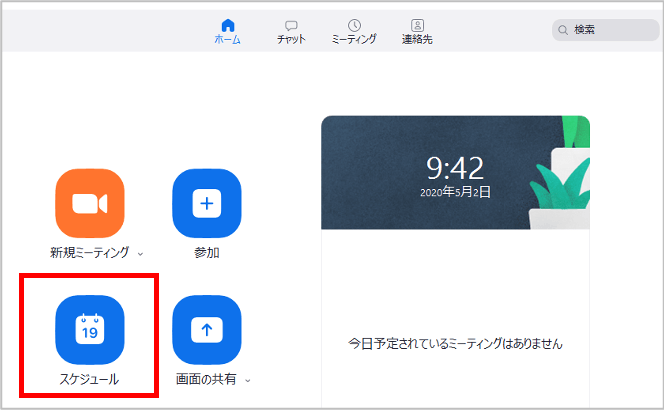Click the チャット speech bubble icon
This screenshot has height=410, width=664.
point(291,25)
